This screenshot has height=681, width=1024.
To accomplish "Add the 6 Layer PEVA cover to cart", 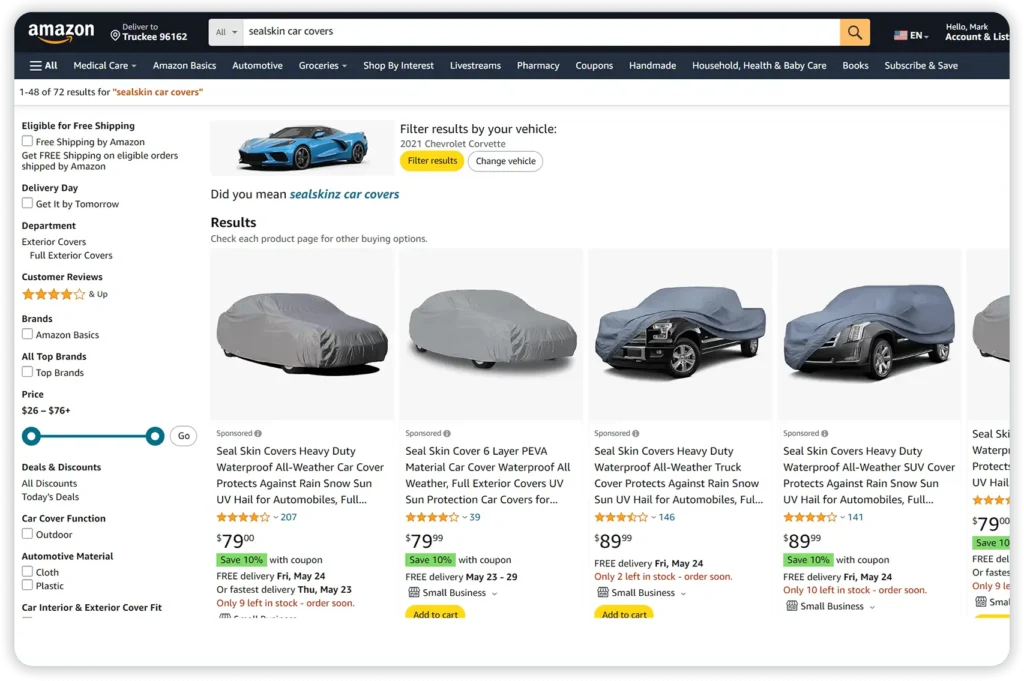I will pyautogui.click(x=436, y=614).
